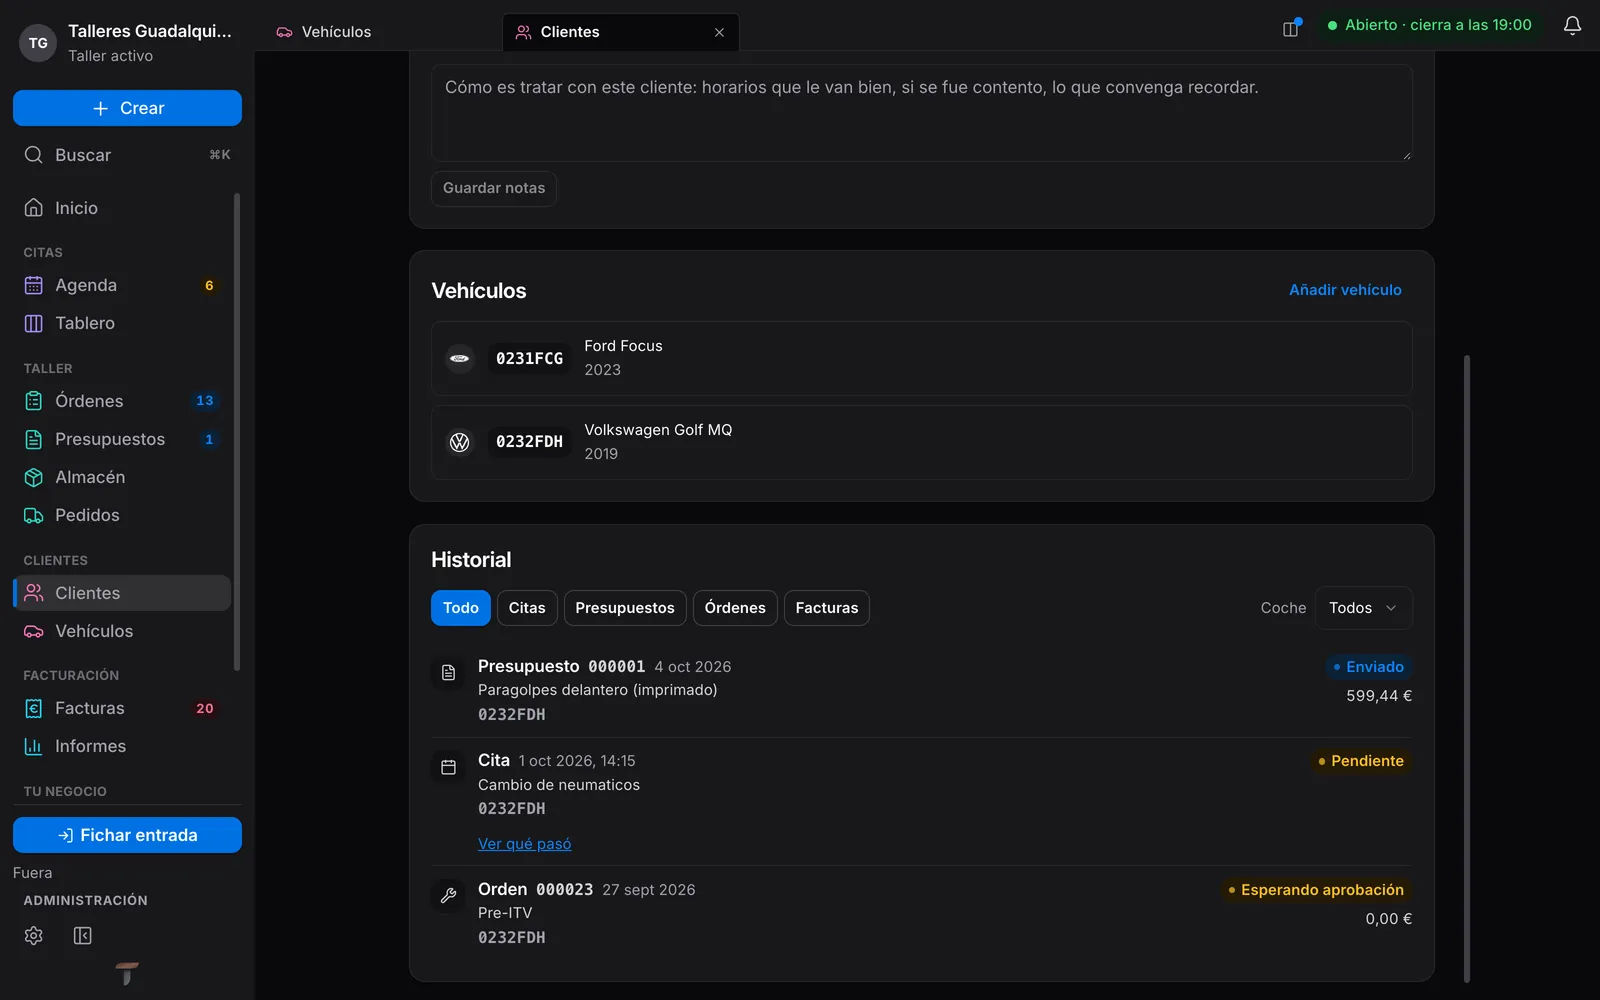Click the Informes chart icon
The image size is (1600, 1000).
pos(33,746)
